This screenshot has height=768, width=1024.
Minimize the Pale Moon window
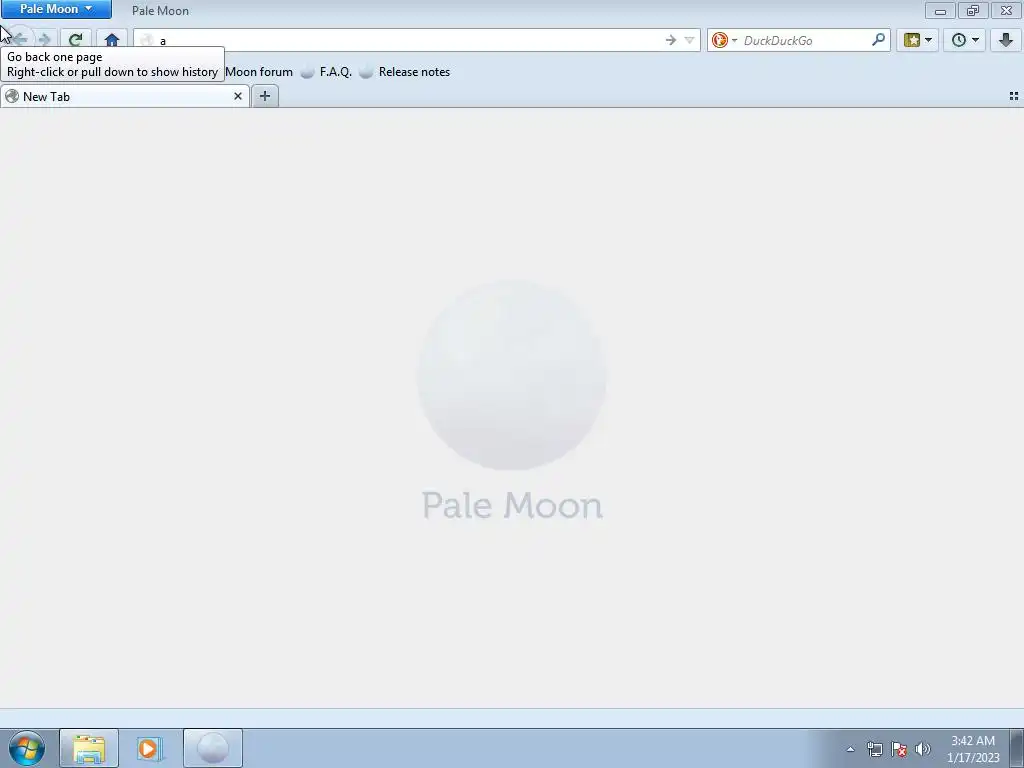(x=940, y=10)
